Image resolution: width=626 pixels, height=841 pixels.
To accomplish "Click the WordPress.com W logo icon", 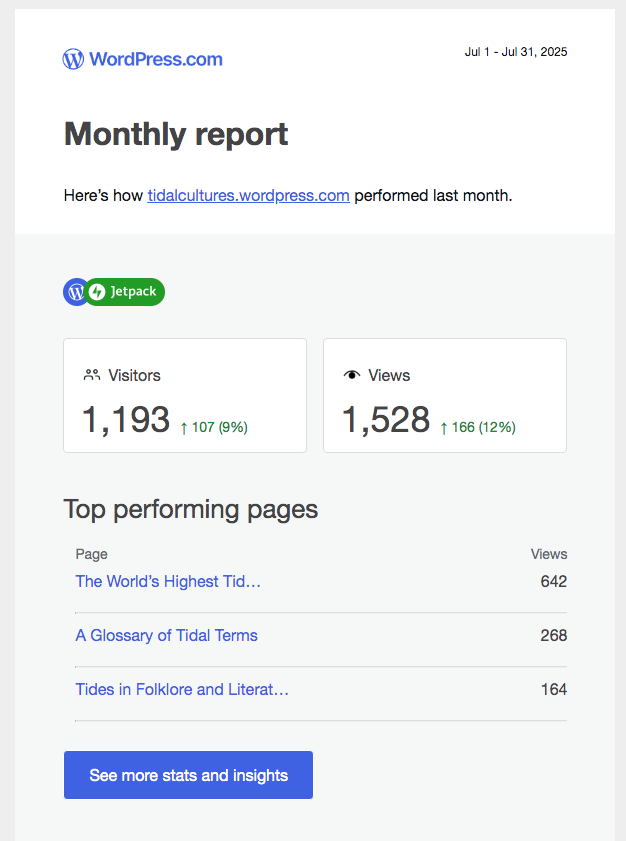I will pos(73,59).
